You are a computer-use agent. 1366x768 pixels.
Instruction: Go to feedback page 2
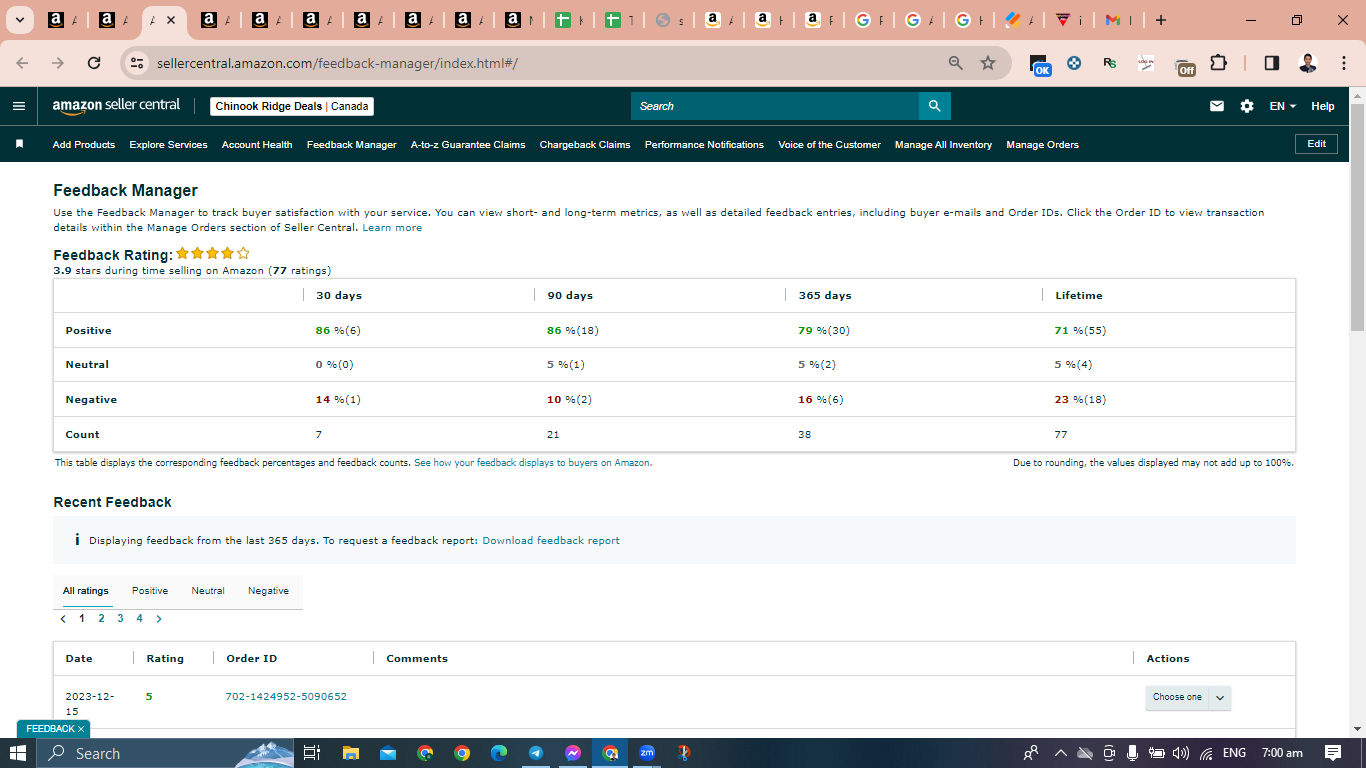tap(101, 618)
